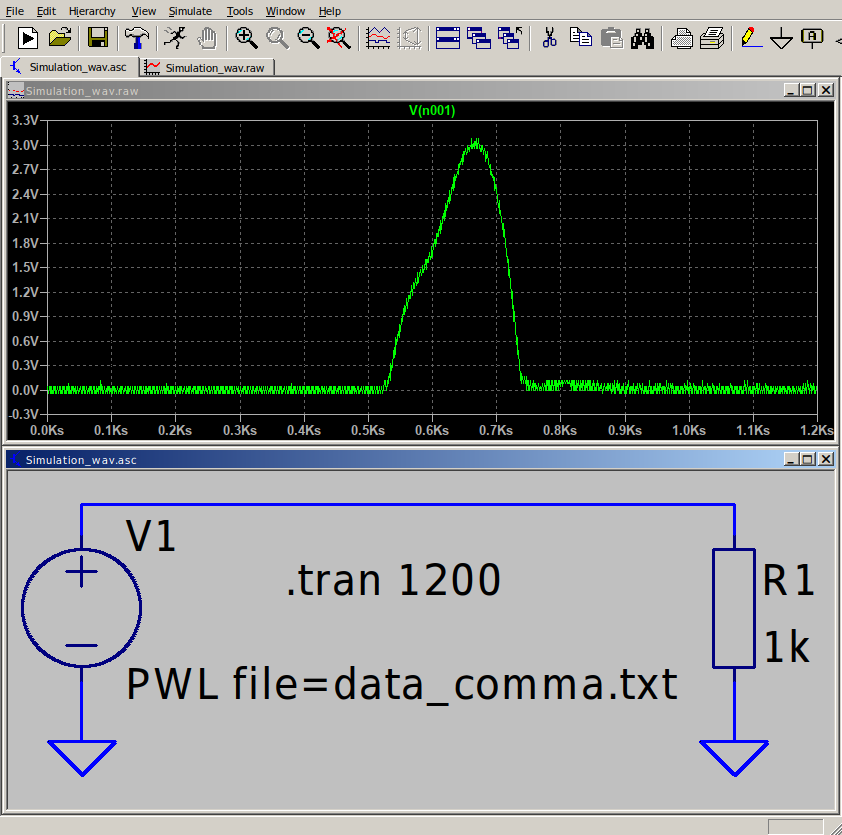The height and width of the screenshot is (835, 842).
Task: Click the printer setup icon
Action: tap(681, 38)
